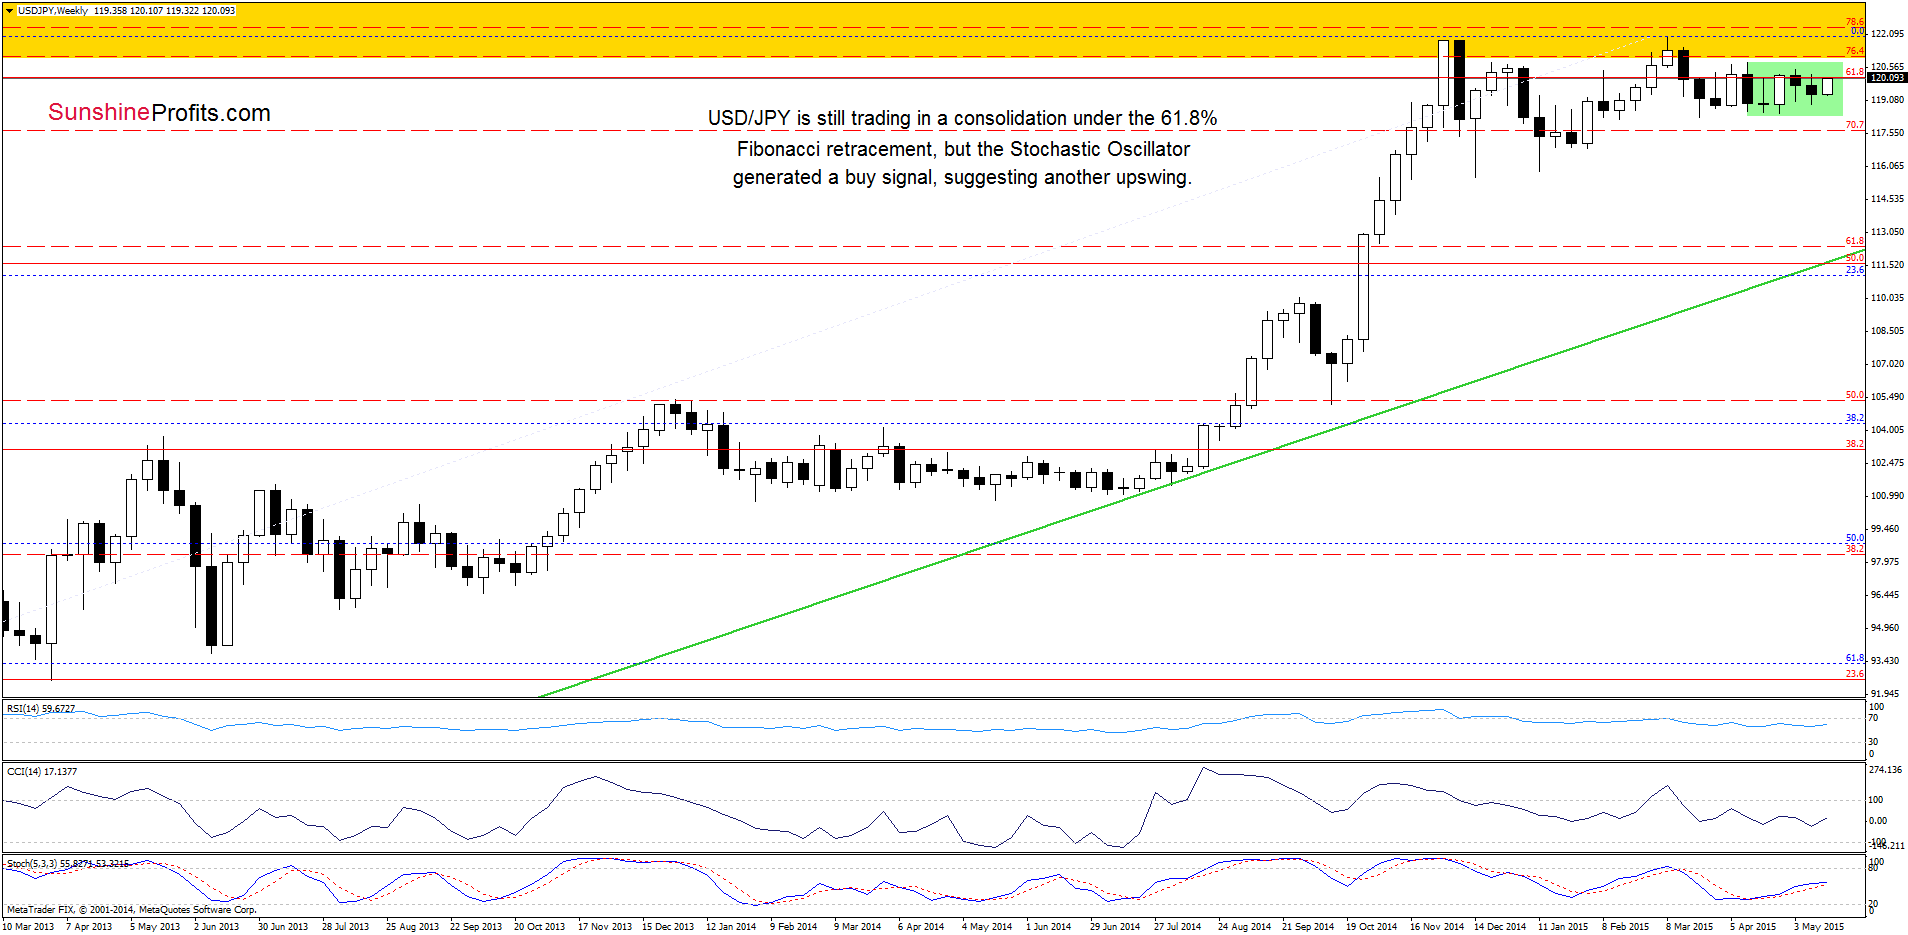Click the 12 Jan 2014 date label

731,927
